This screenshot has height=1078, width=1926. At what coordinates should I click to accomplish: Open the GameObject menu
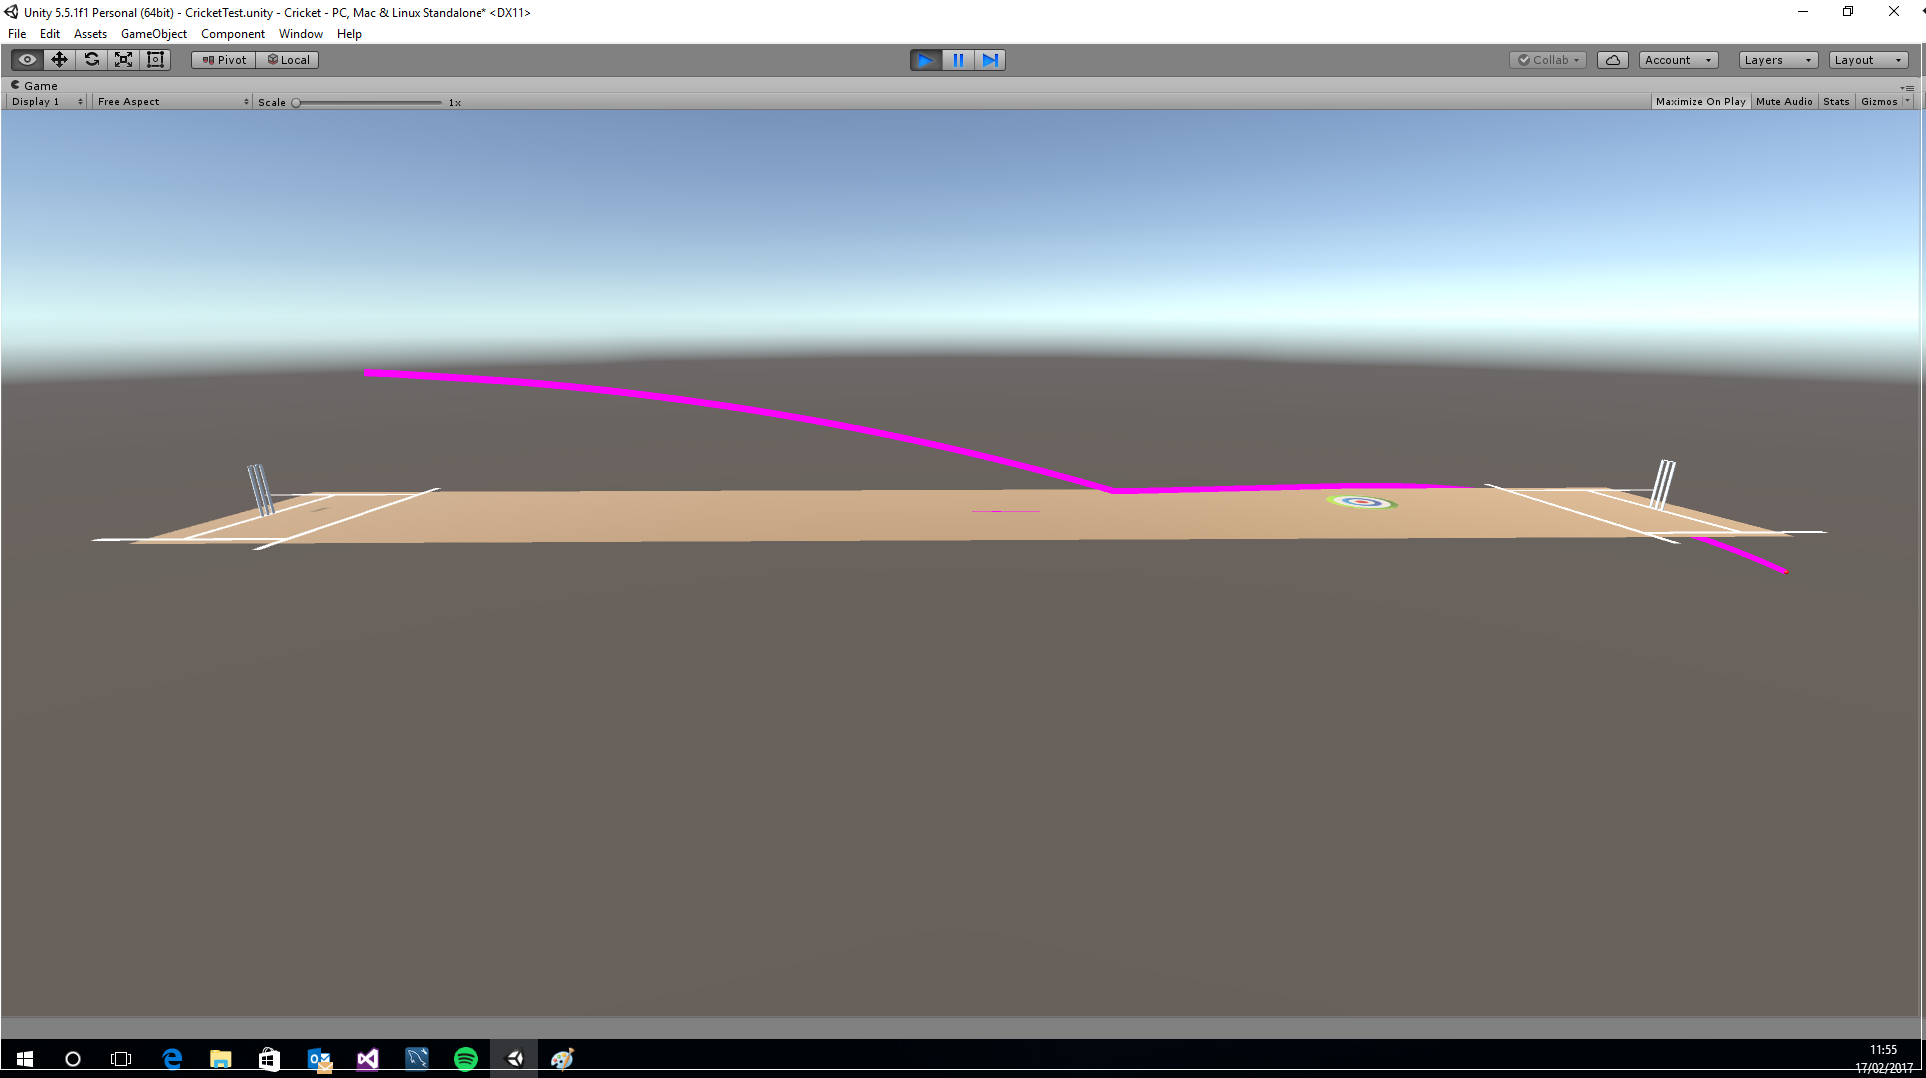[154, 34]
